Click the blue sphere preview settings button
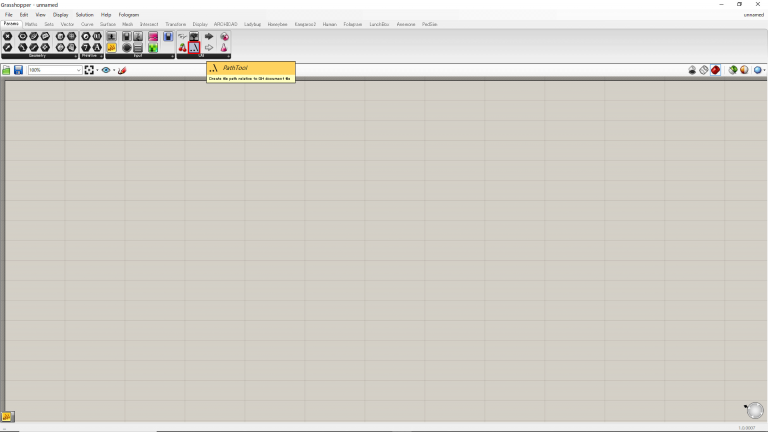Viewport: 768px width, 432px height. coord(758,70)
